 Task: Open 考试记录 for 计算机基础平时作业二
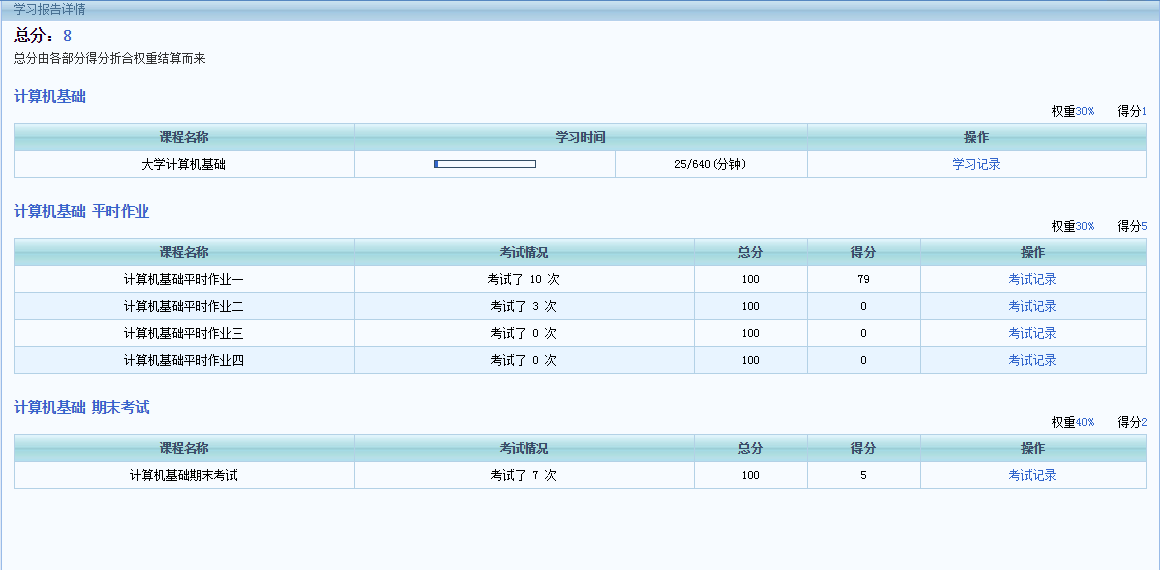(1032, 306)
